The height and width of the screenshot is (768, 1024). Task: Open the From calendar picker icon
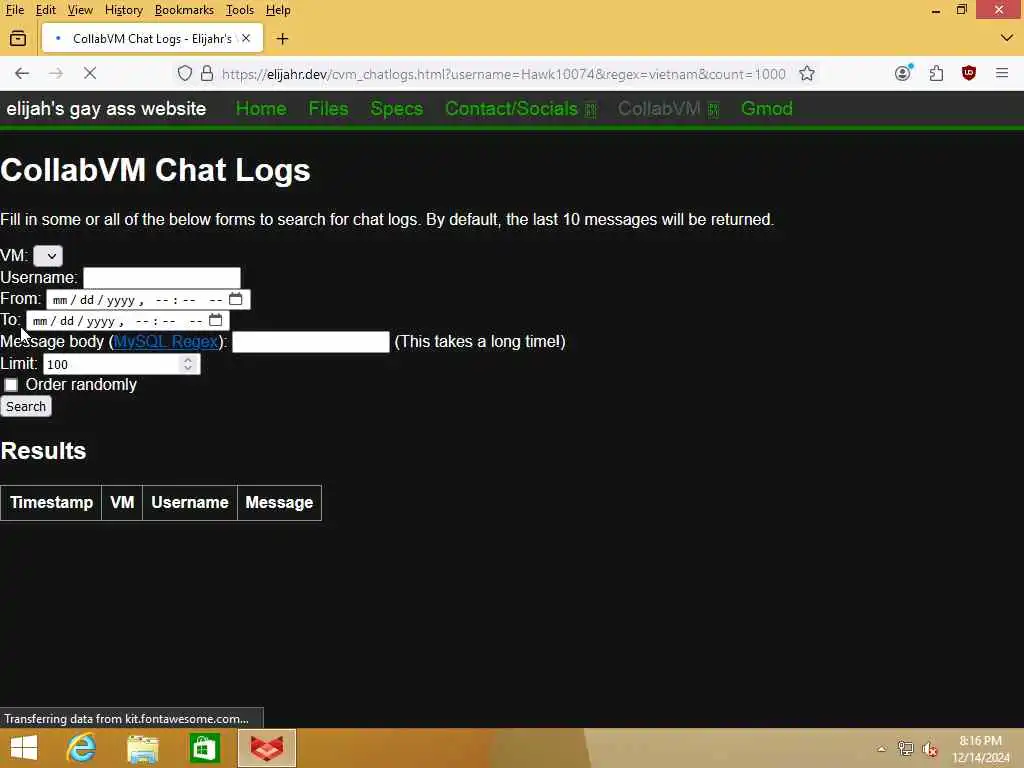(x=236, y=299)
